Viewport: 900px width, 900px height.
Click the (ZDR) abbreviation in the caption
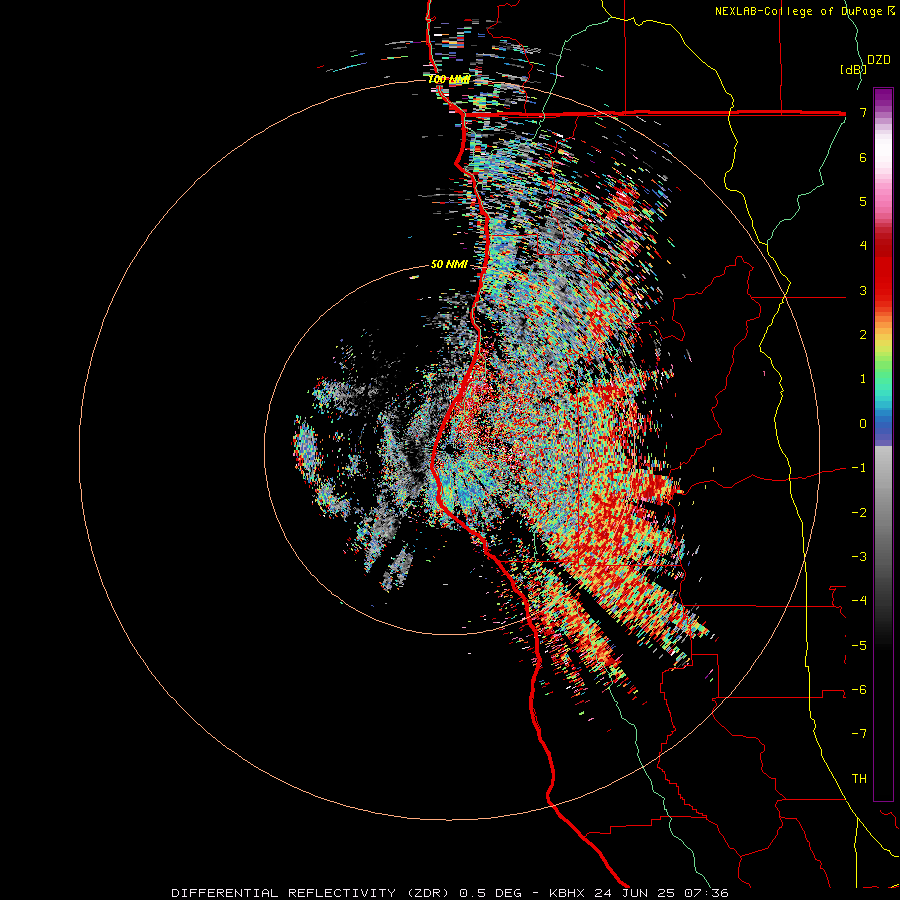(428, 893)
